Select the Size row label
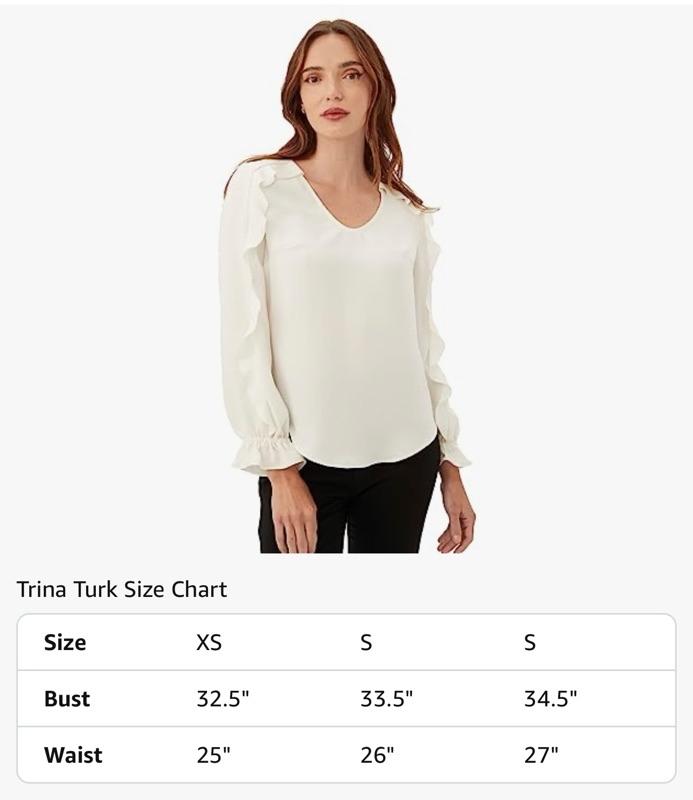The height and width of the screenshot is (800, 693). (65, 642)
